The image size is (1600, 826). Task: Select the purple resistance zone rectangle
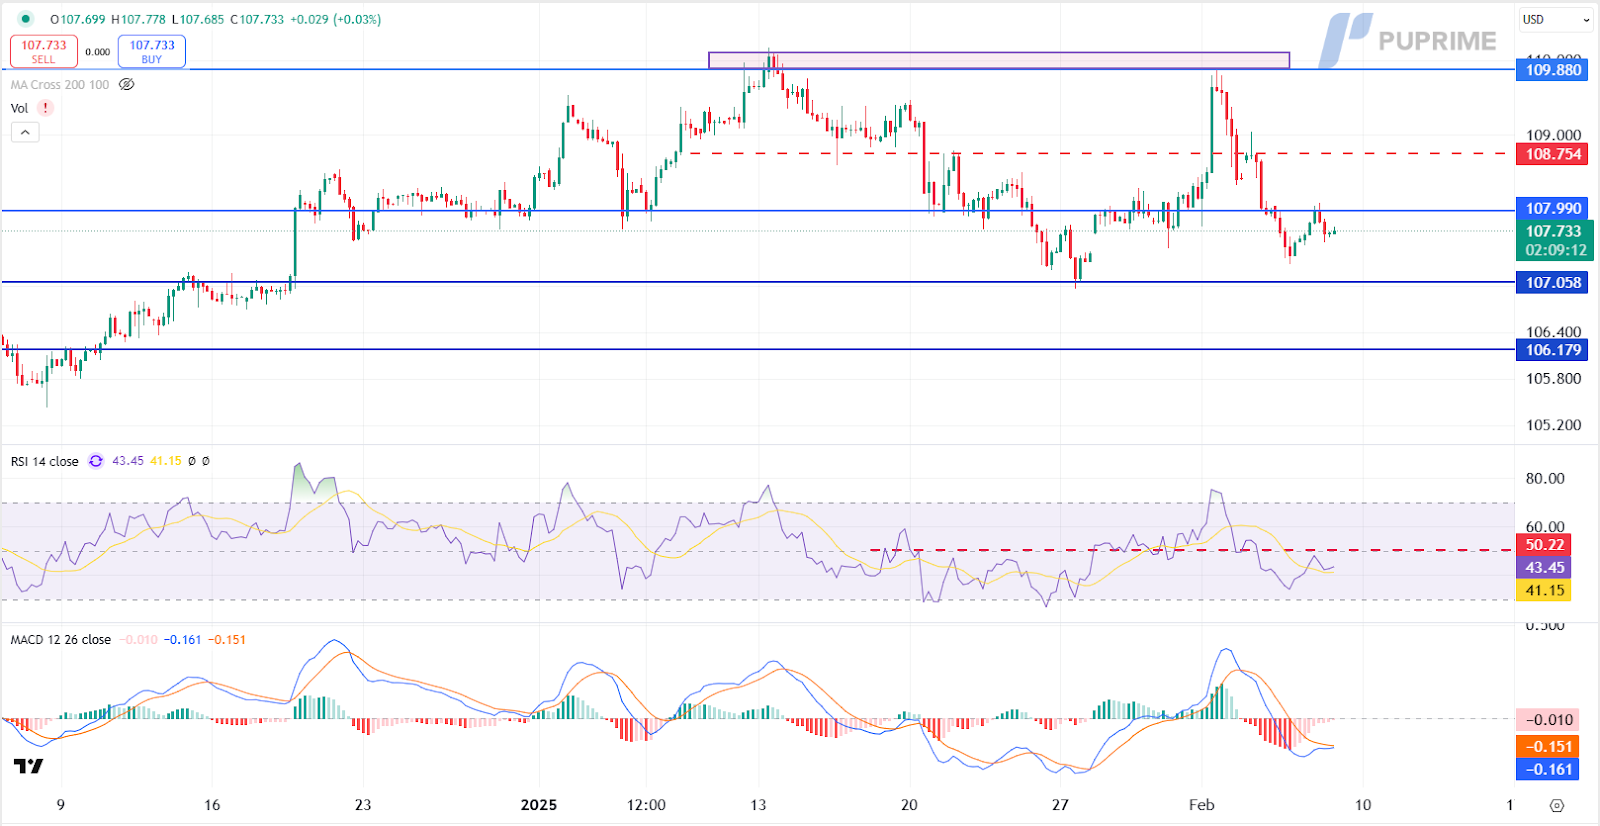click(999, 60)
